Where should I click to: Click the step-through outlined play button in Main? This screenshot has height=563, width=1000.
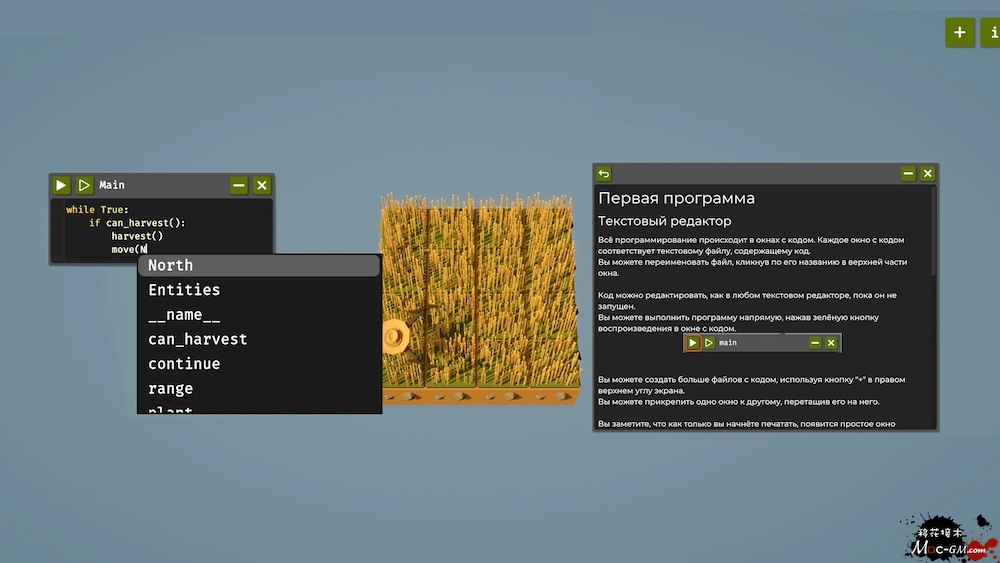click(x=84, y=185)
